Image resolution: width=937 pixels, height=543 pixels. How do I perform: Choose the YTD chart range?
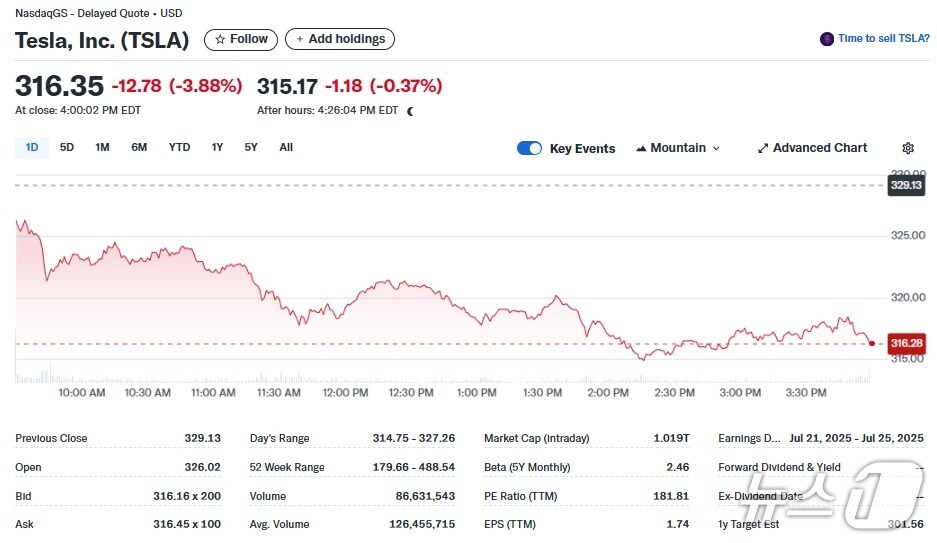(179, 148)
